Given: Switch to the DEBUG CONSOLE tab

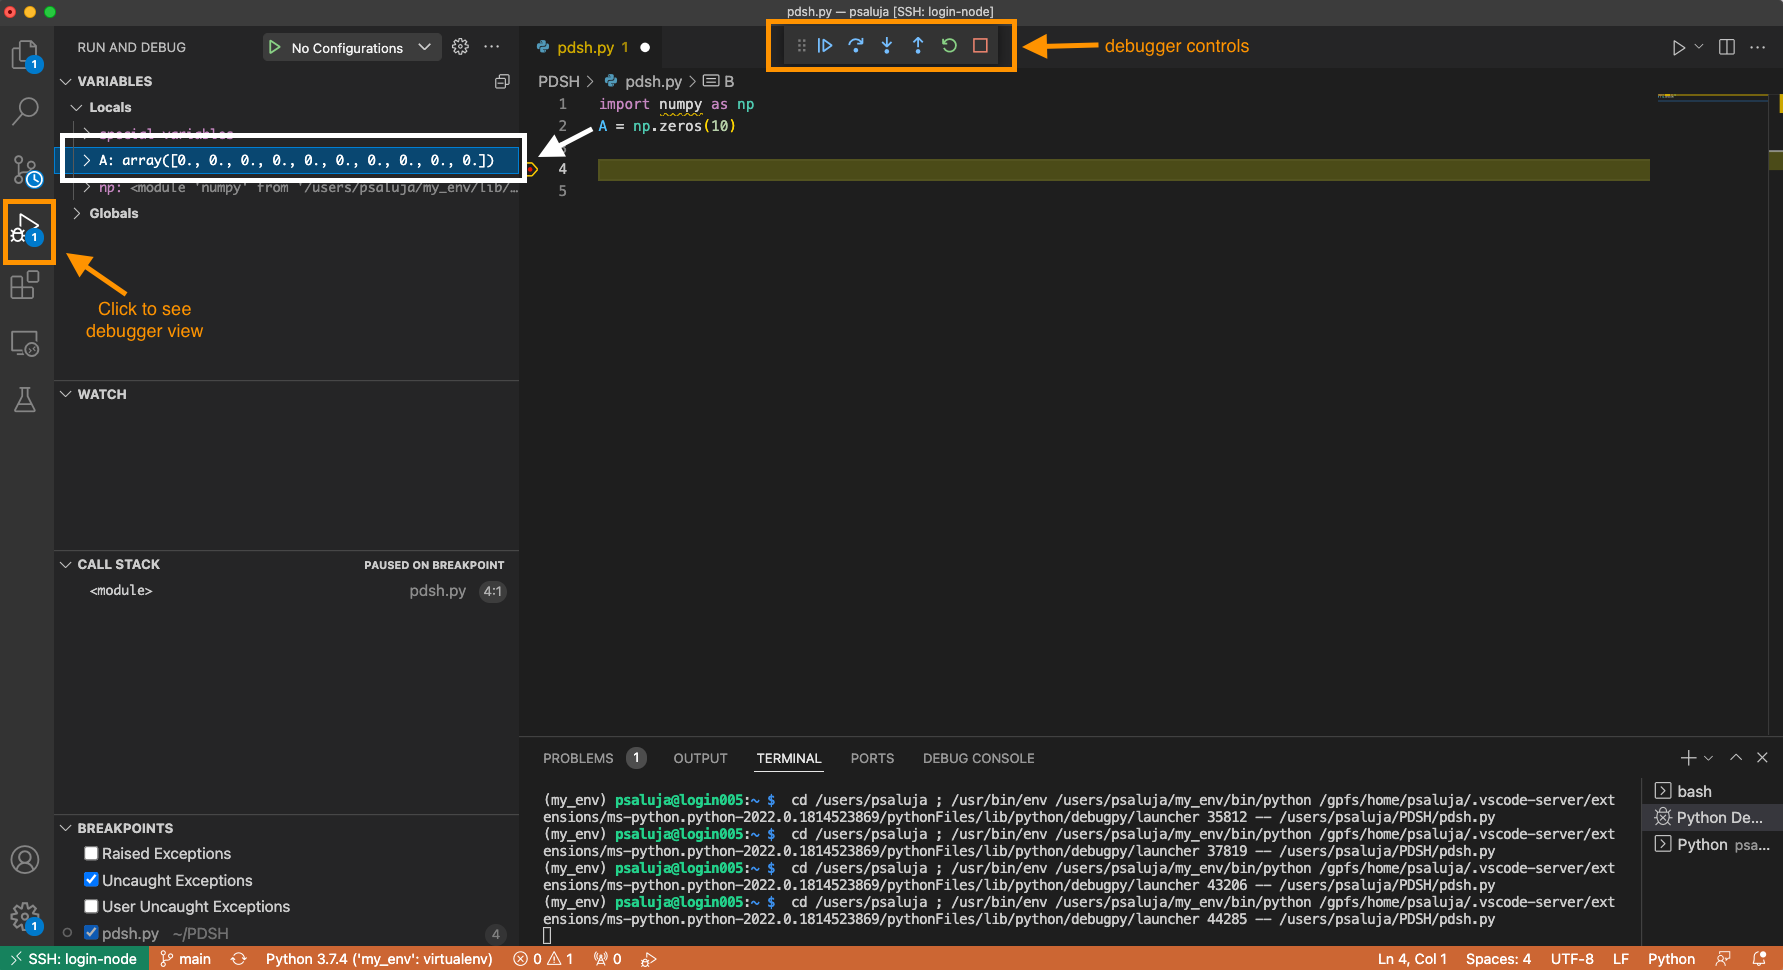Looking at the screenshot, I should pos(978,759).
